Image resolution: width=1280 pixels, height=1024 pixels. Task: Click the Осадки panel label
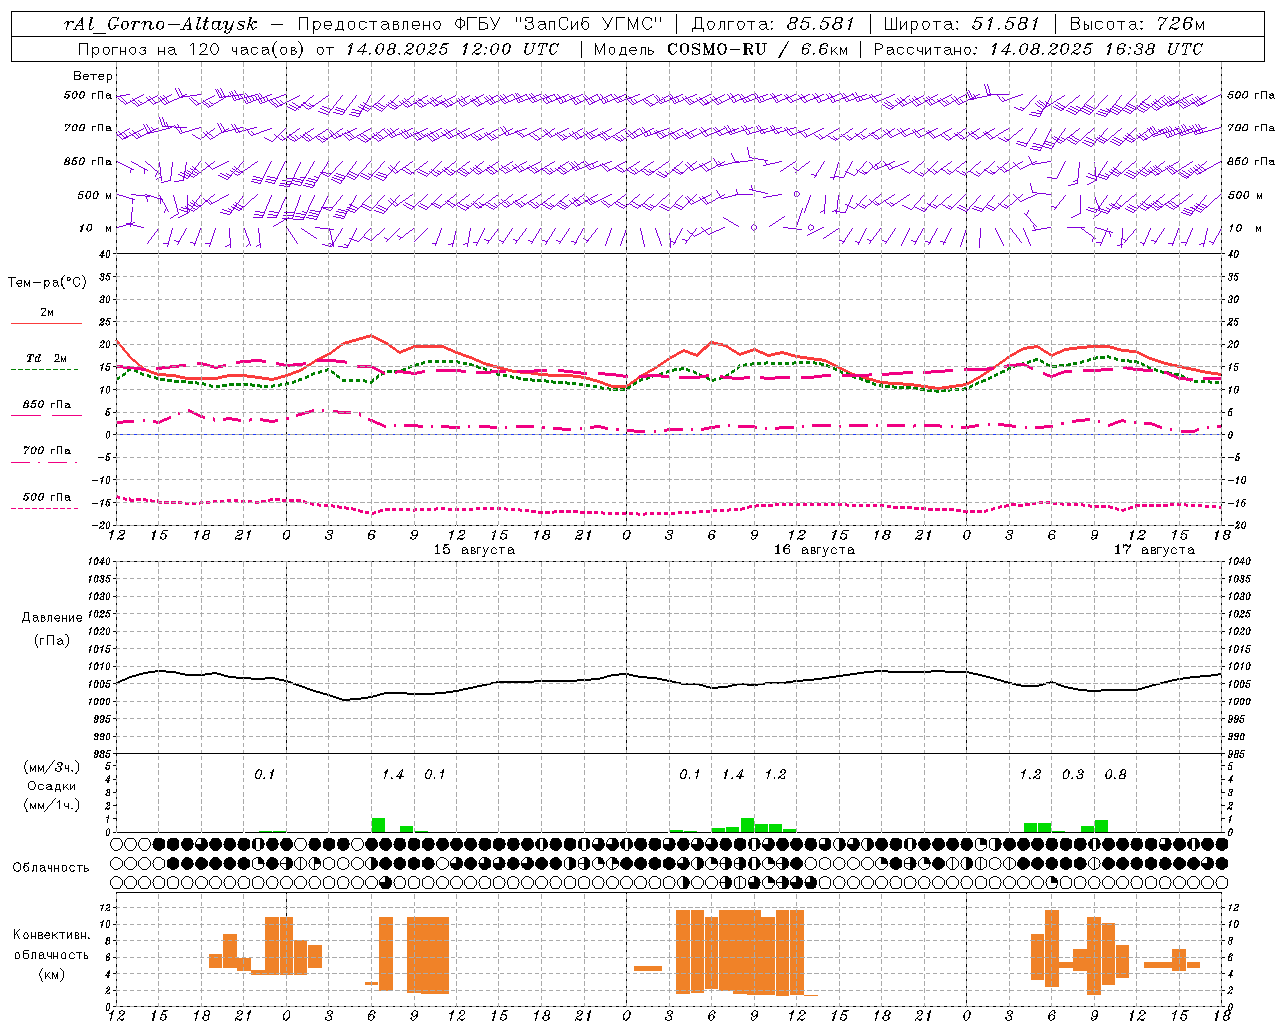(52, 786)
